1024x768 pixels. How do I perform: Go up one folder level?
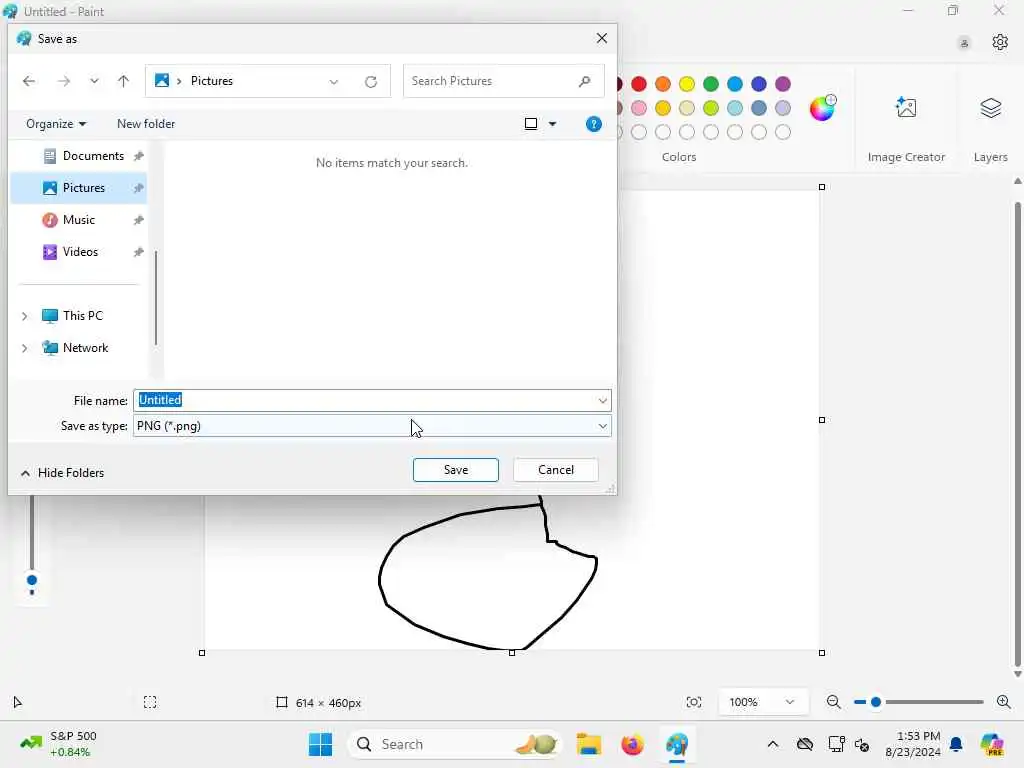pos(123,81)
